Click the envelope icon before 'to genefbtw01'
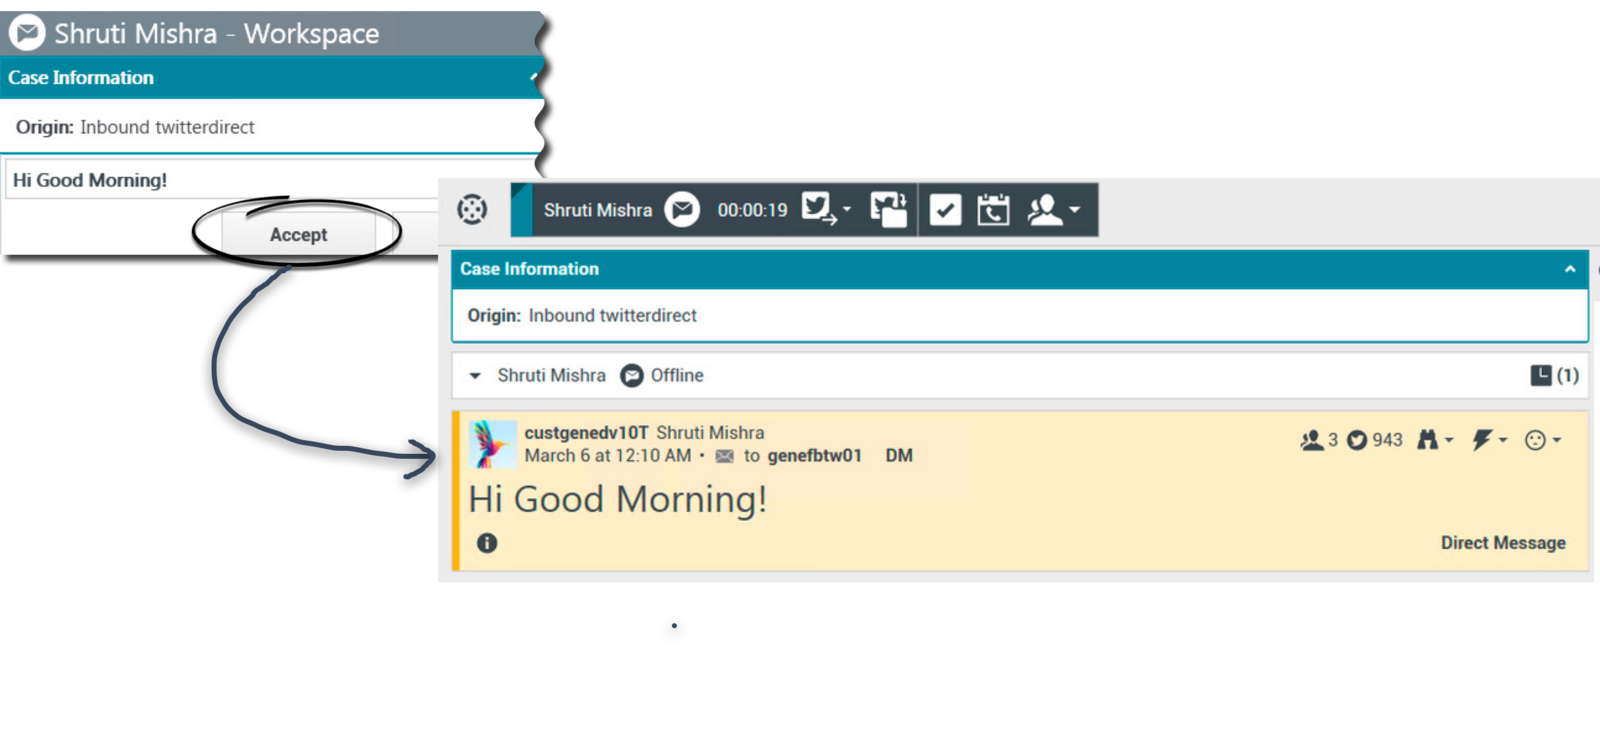 click(x=725, y=456)
